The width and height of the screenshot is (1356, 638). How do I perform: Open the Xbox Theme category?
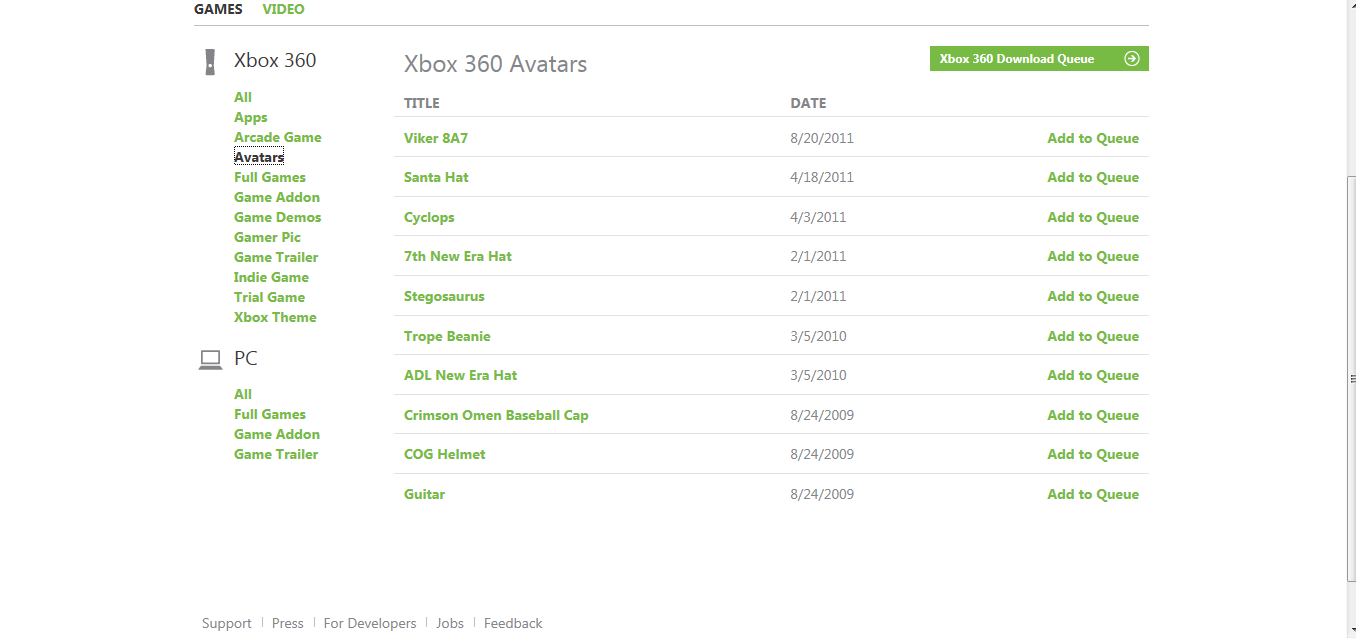click(275, 317)
